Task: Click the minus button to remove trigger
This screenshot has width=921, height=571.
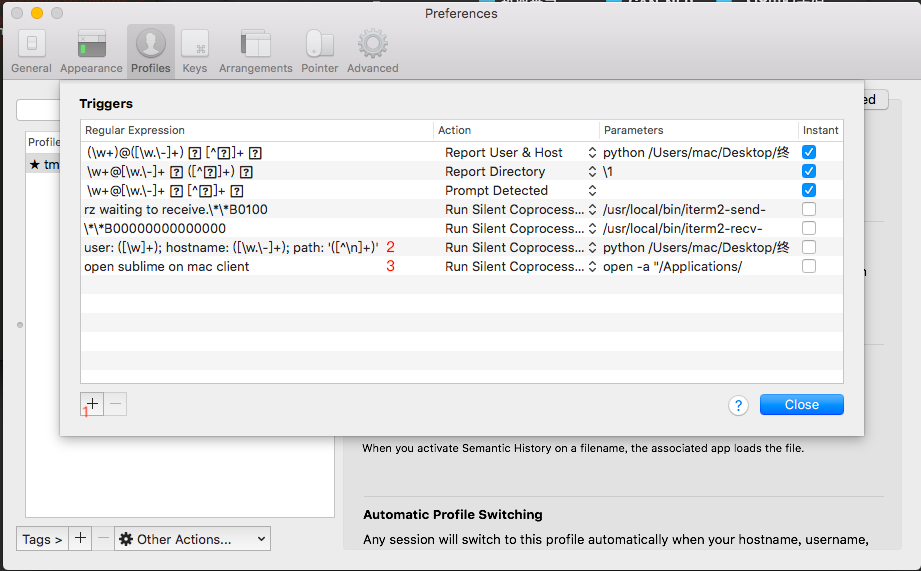Action: (115, 404)
